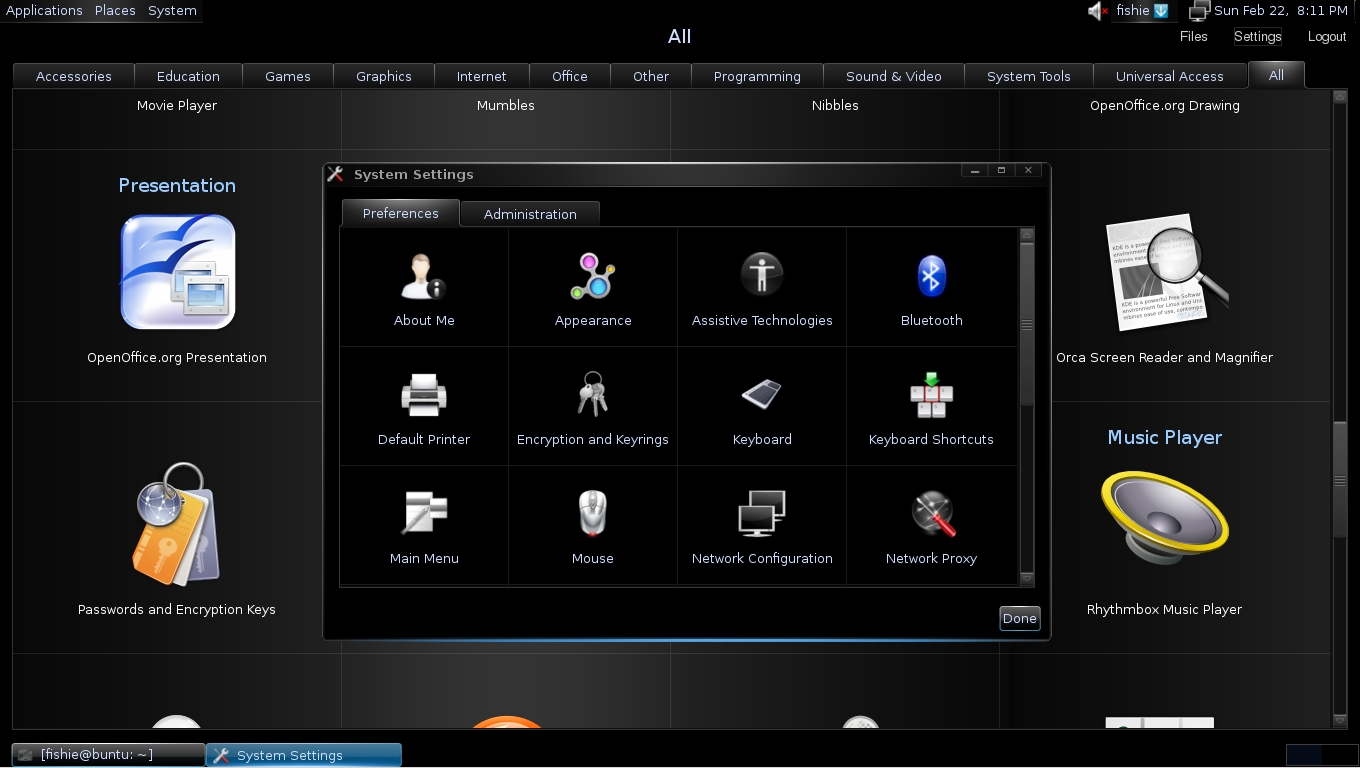Screen dimensions: 1360x768
Task: Open the About Me preferences icon
Action: click(x=424, y=277)
